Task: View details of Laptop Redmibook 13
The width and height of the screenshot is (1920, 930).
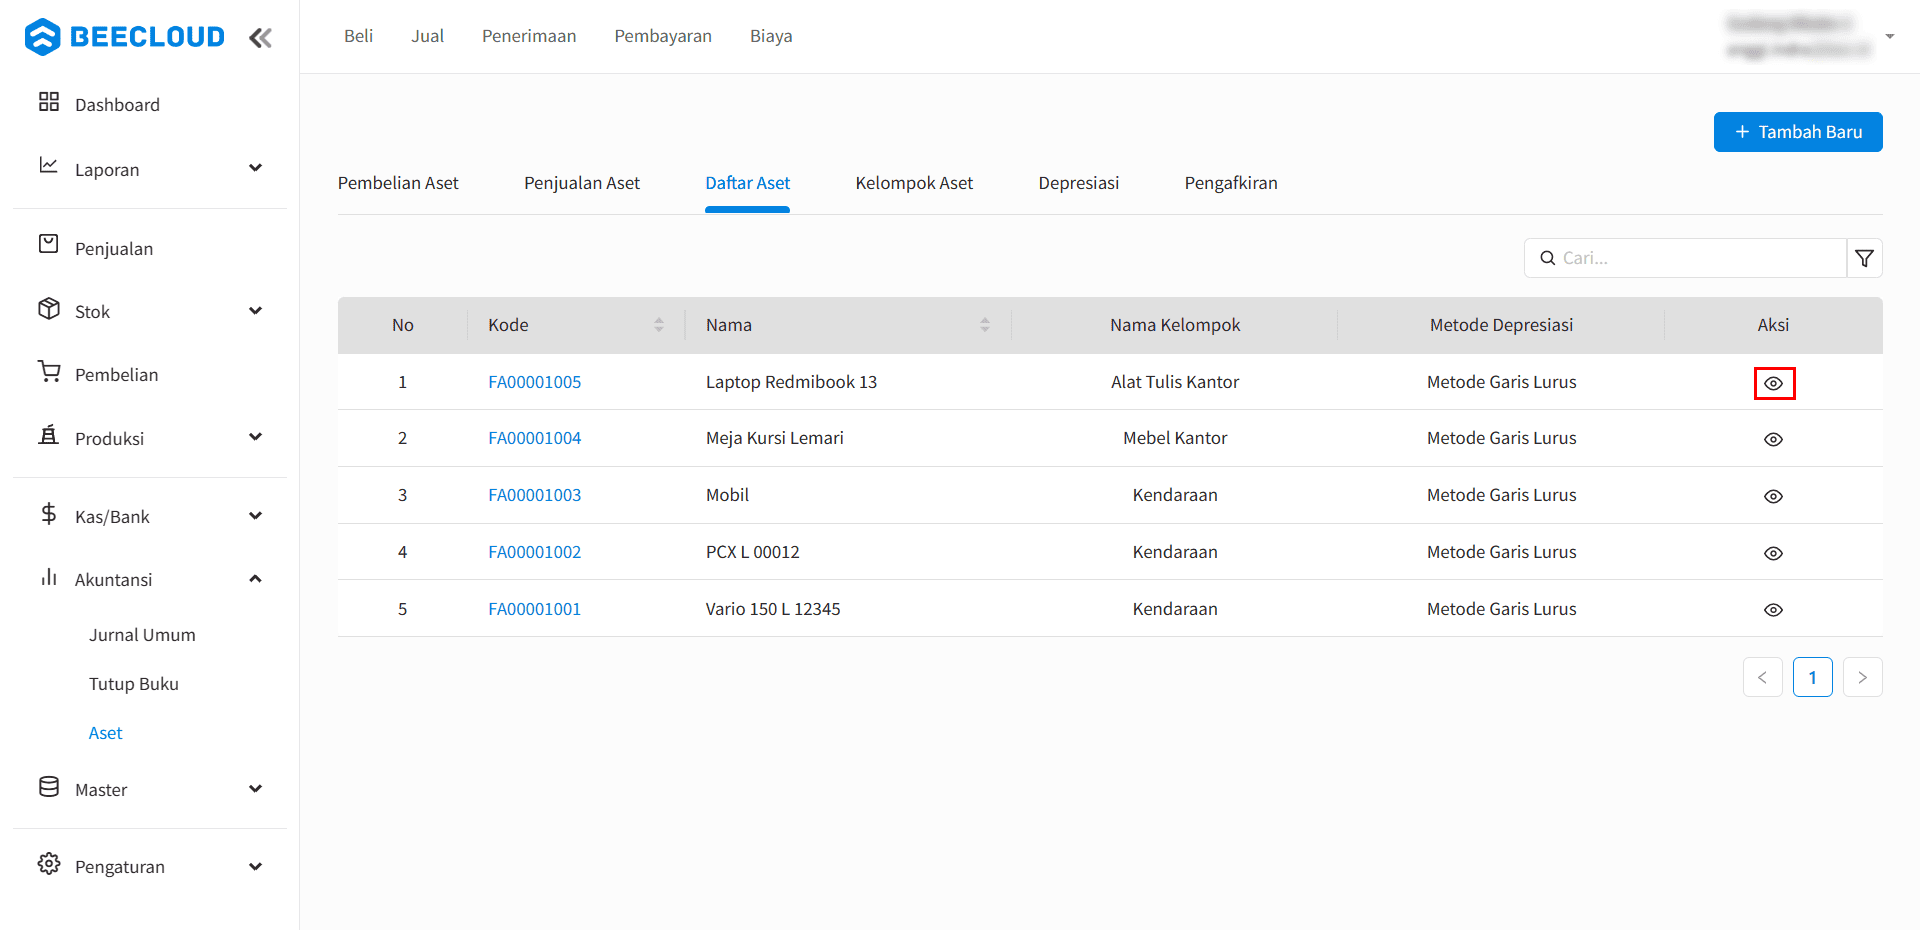Action: pos(1774,383)
